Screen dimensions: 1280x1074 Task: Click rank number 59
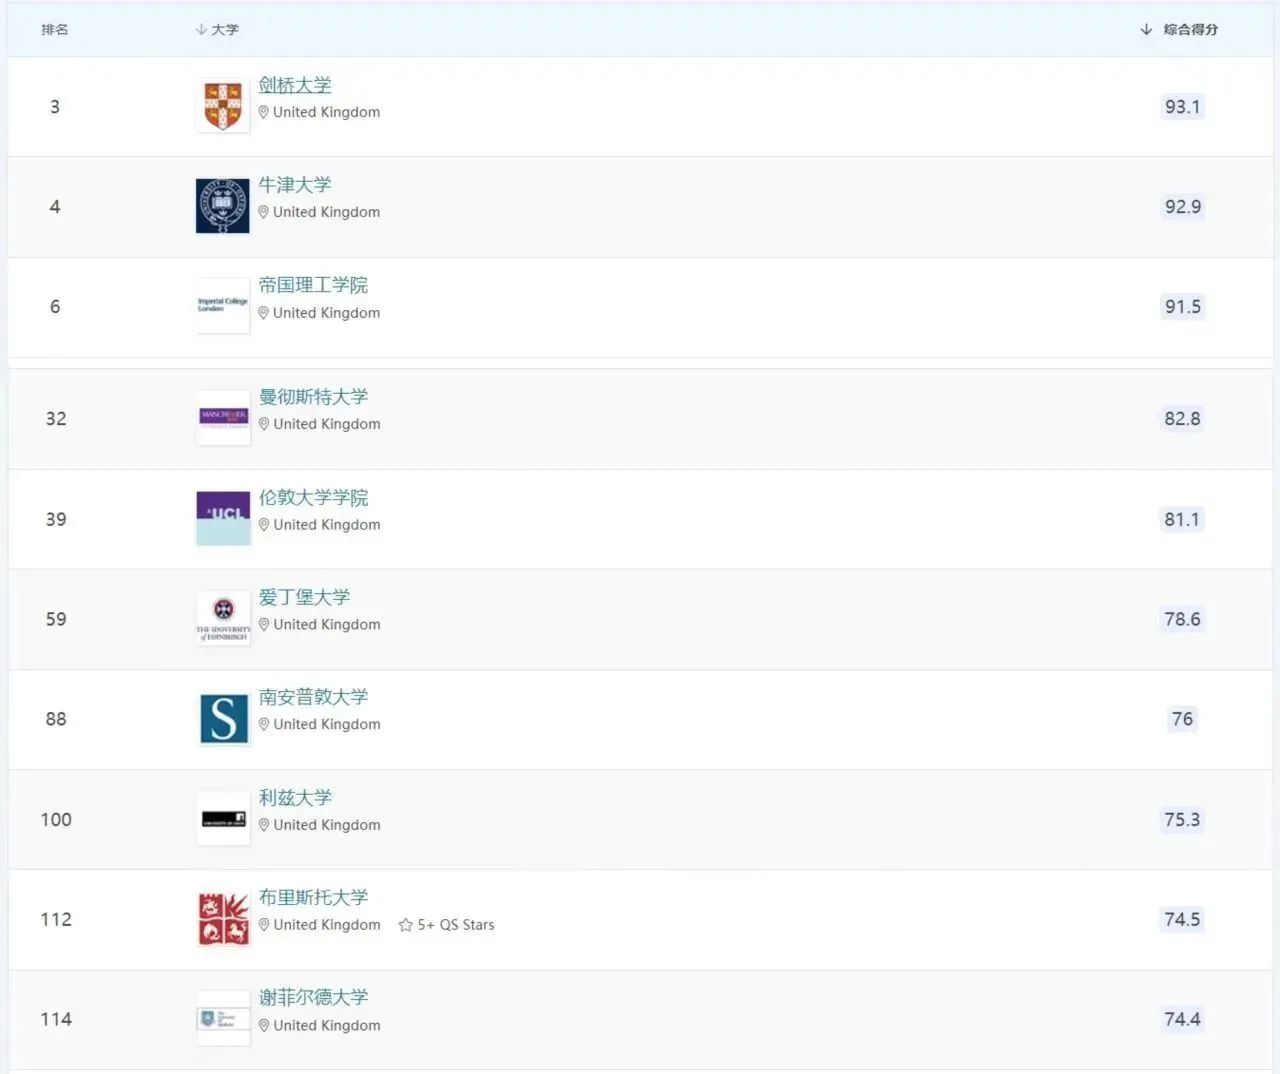(x=56, y=619)
